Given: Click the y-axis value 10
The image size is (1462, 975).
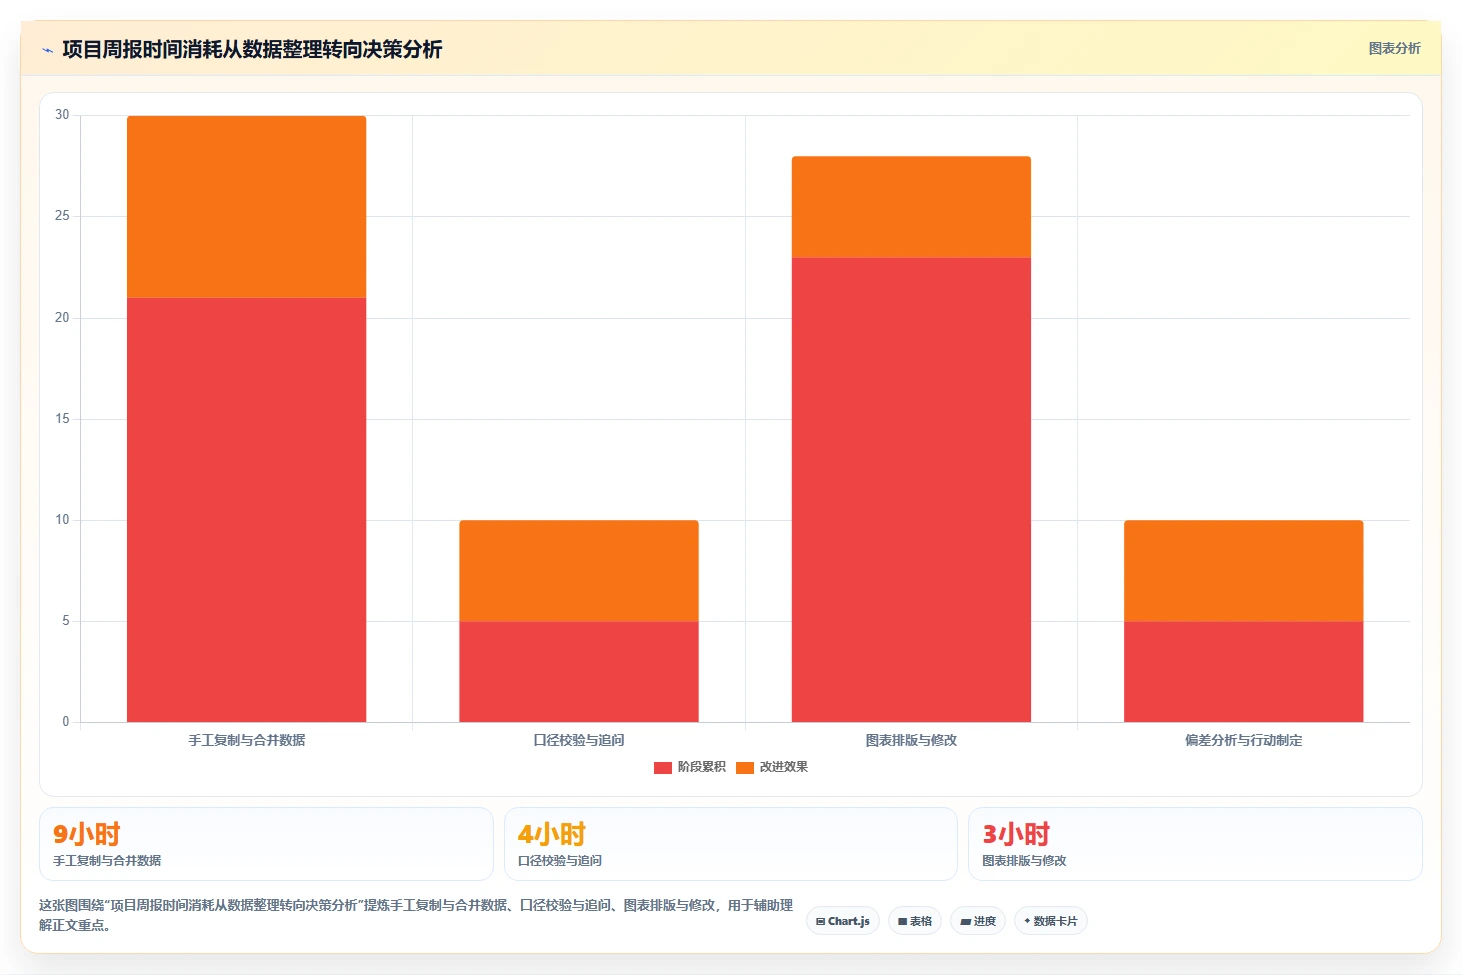Looking at the screenshot, I should [x=62, y=520].
